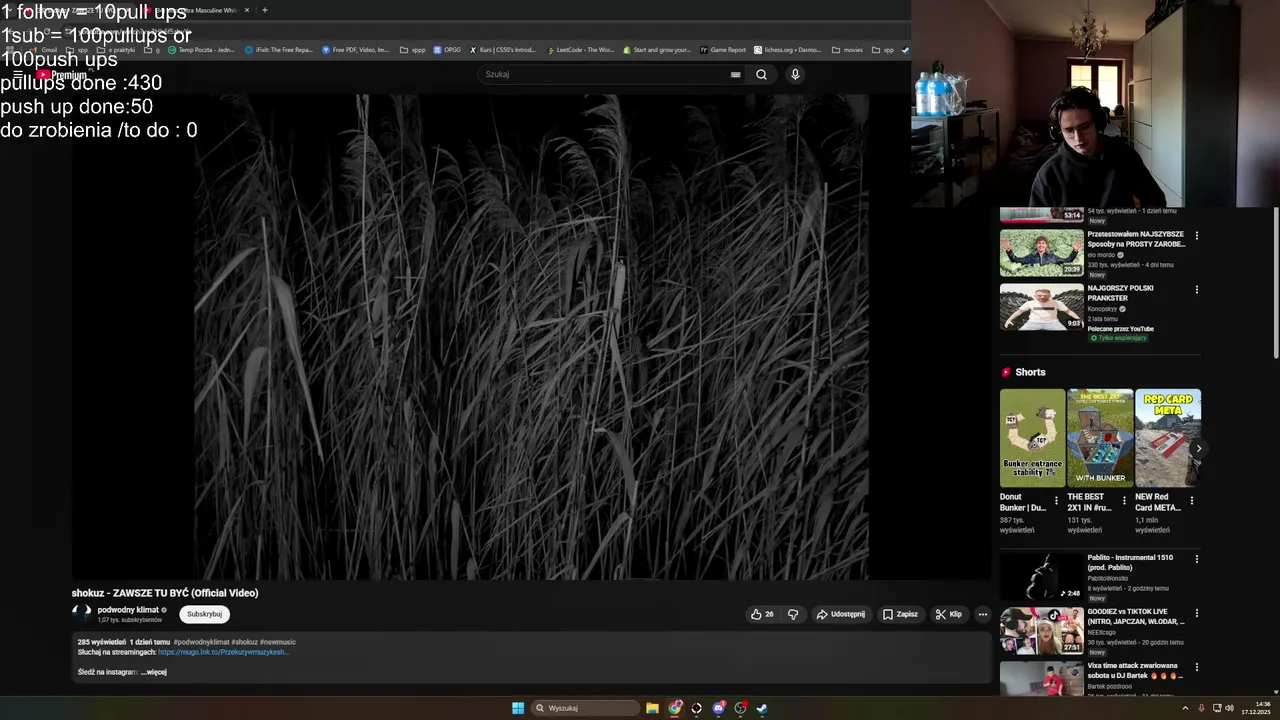Open YouTube Premium logo home link
This screenshot has width=1280, height=720.
62,75
